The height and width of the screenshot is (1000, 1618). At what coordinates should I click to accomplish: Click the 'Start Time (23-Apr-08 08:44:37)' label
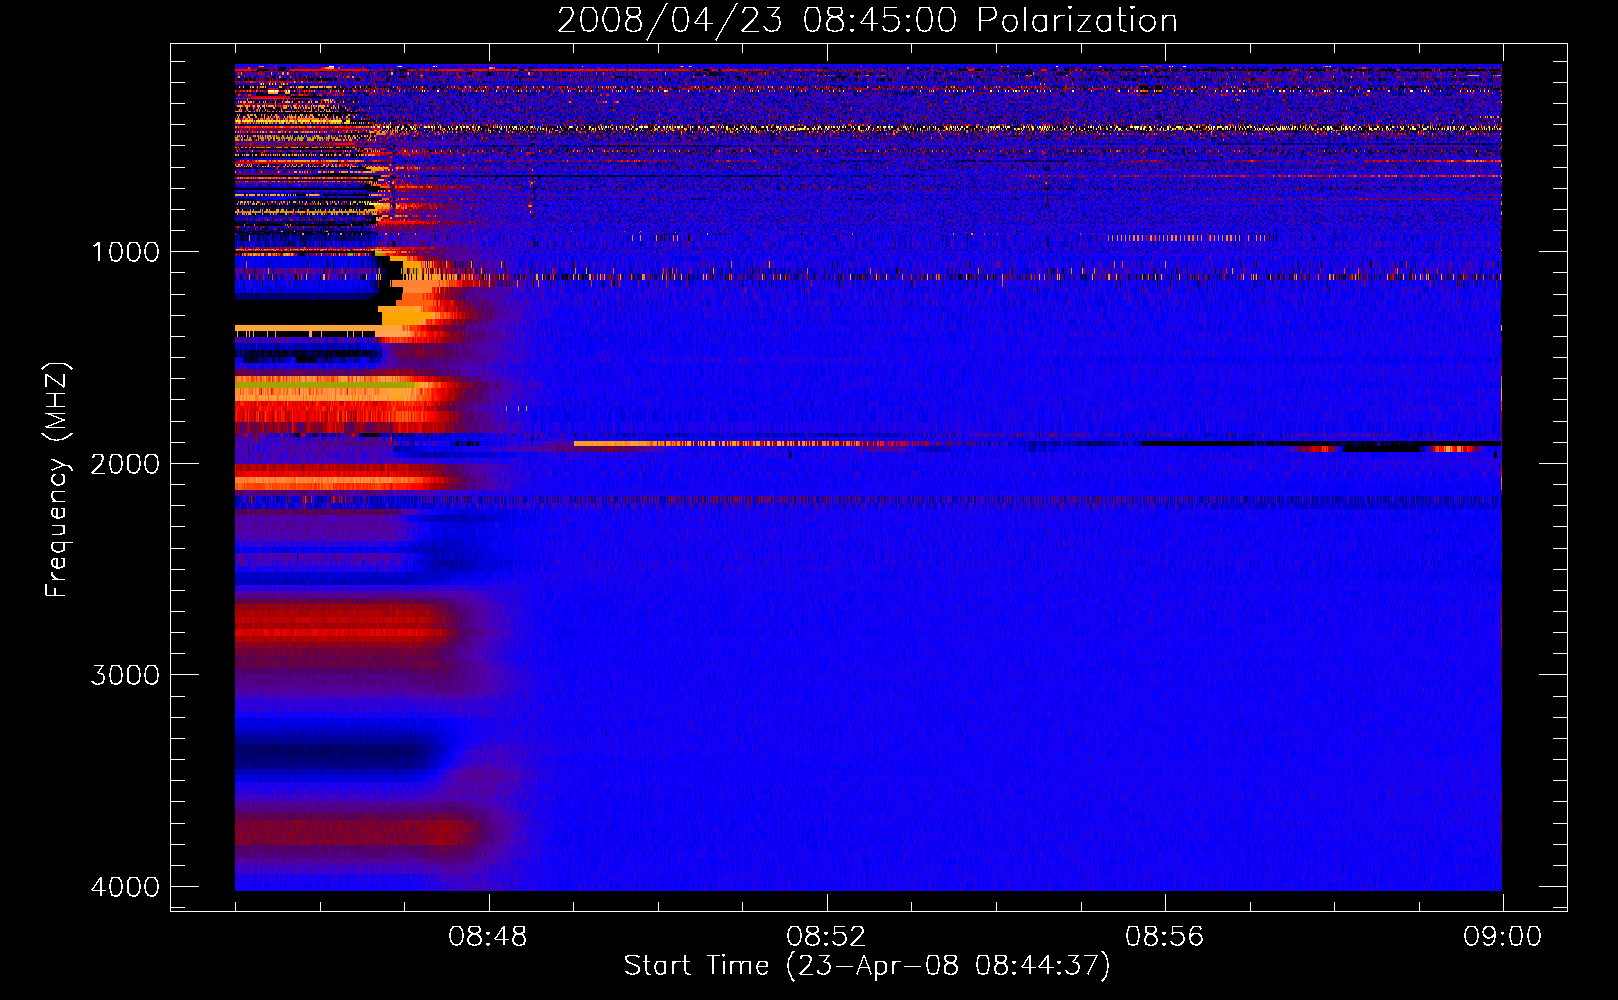[x=867, y=966]
